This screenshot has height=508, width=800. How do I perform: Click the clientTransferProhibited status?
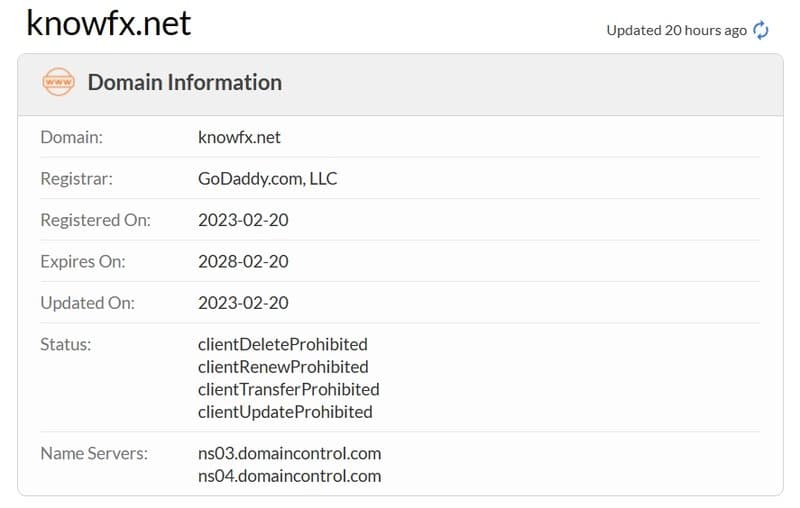coord(289,389)
